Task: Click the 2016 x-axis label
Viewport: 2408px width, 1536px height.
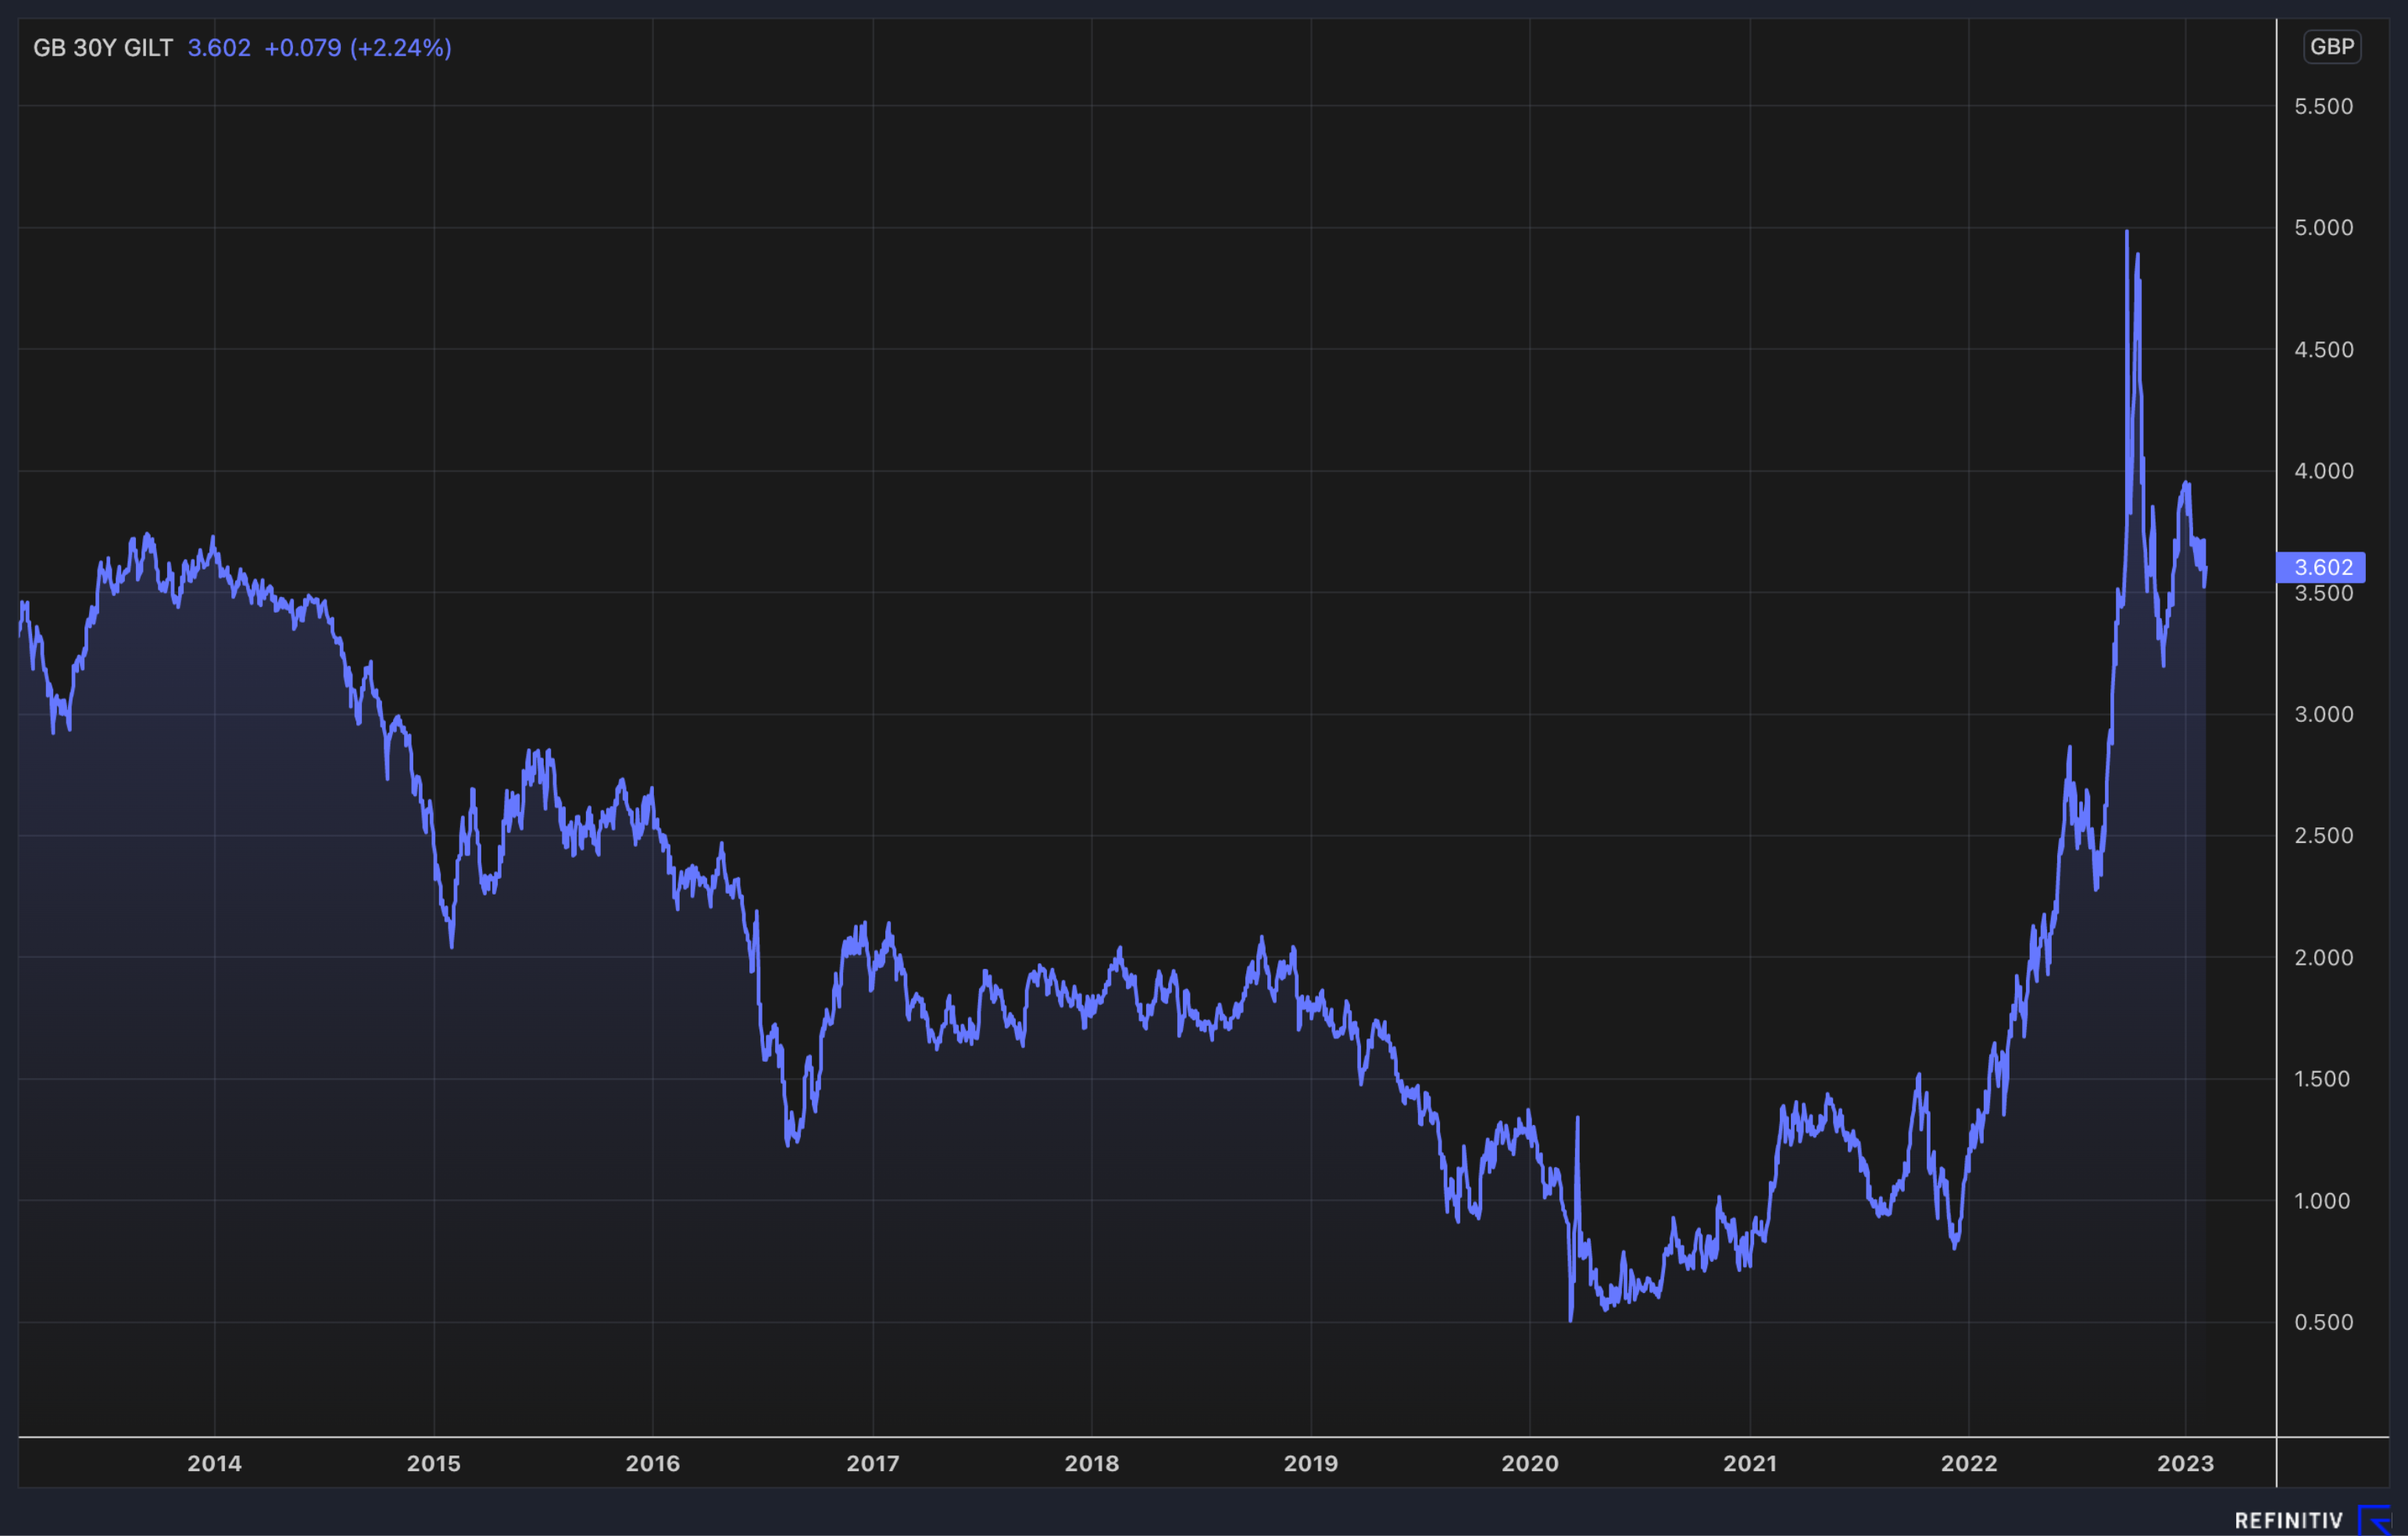Action: tap(652, 1464)
